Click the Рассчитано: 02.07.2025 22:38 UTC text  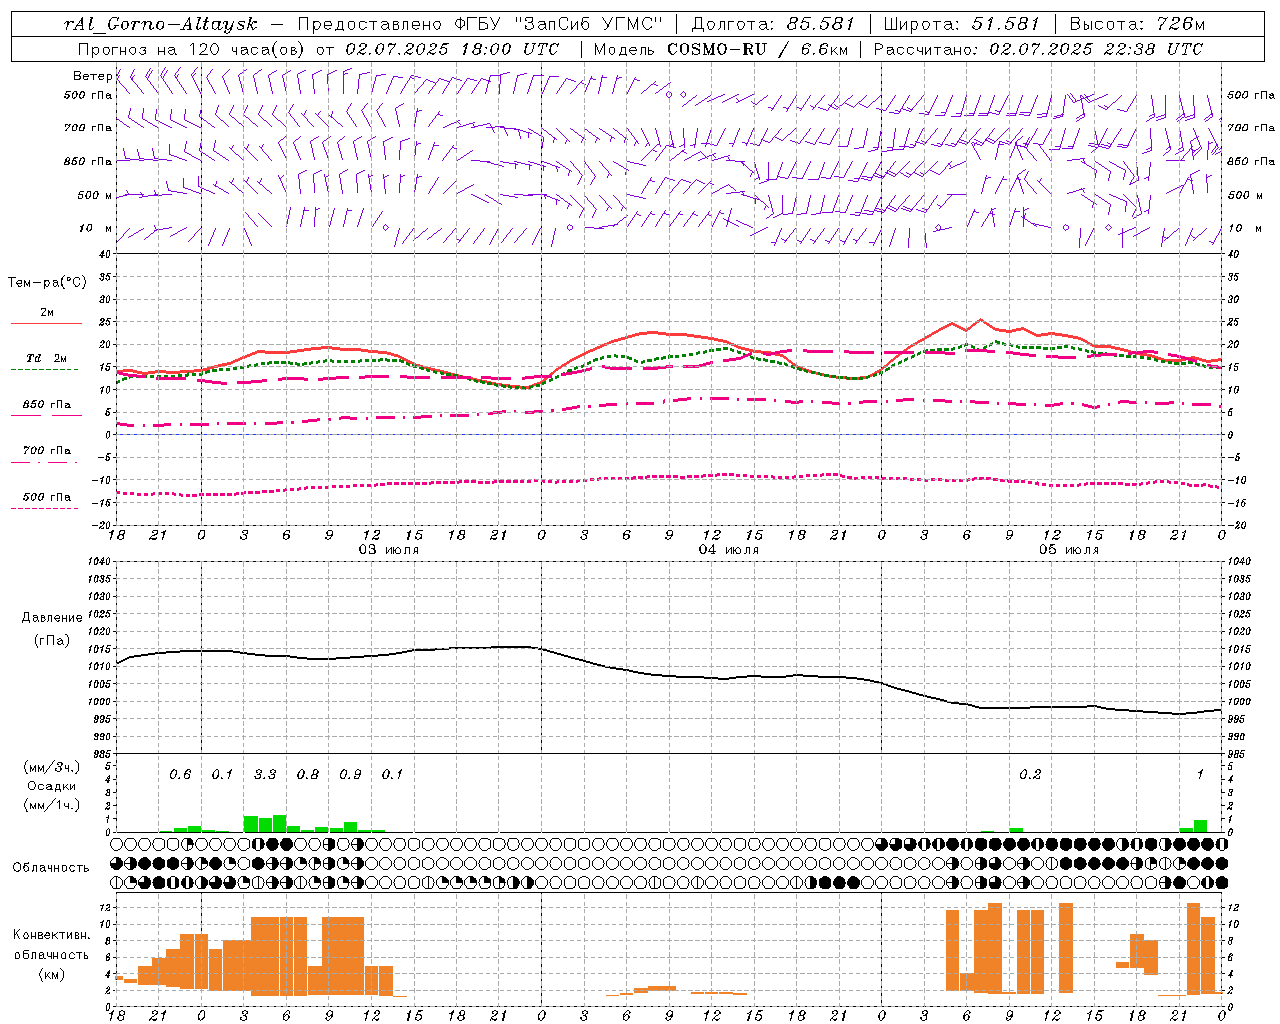(x=1038, y=49)
